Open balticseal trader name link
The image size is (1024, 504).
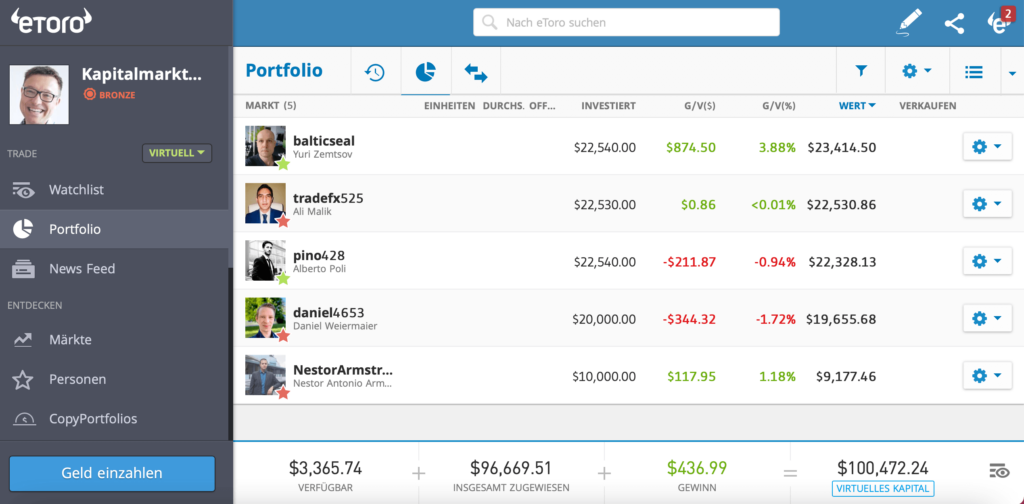(x=324, y=141)
